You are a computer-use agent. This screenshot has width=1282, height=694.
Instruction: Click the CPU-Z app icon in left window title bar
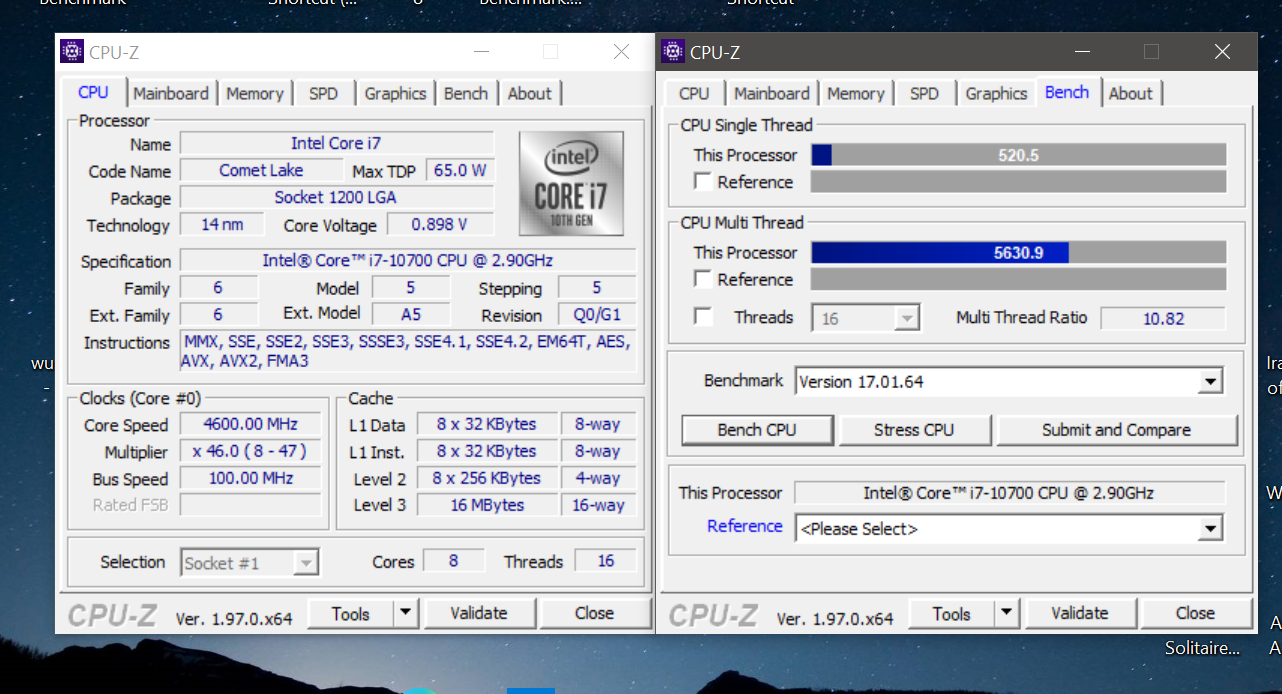[72, 52]
